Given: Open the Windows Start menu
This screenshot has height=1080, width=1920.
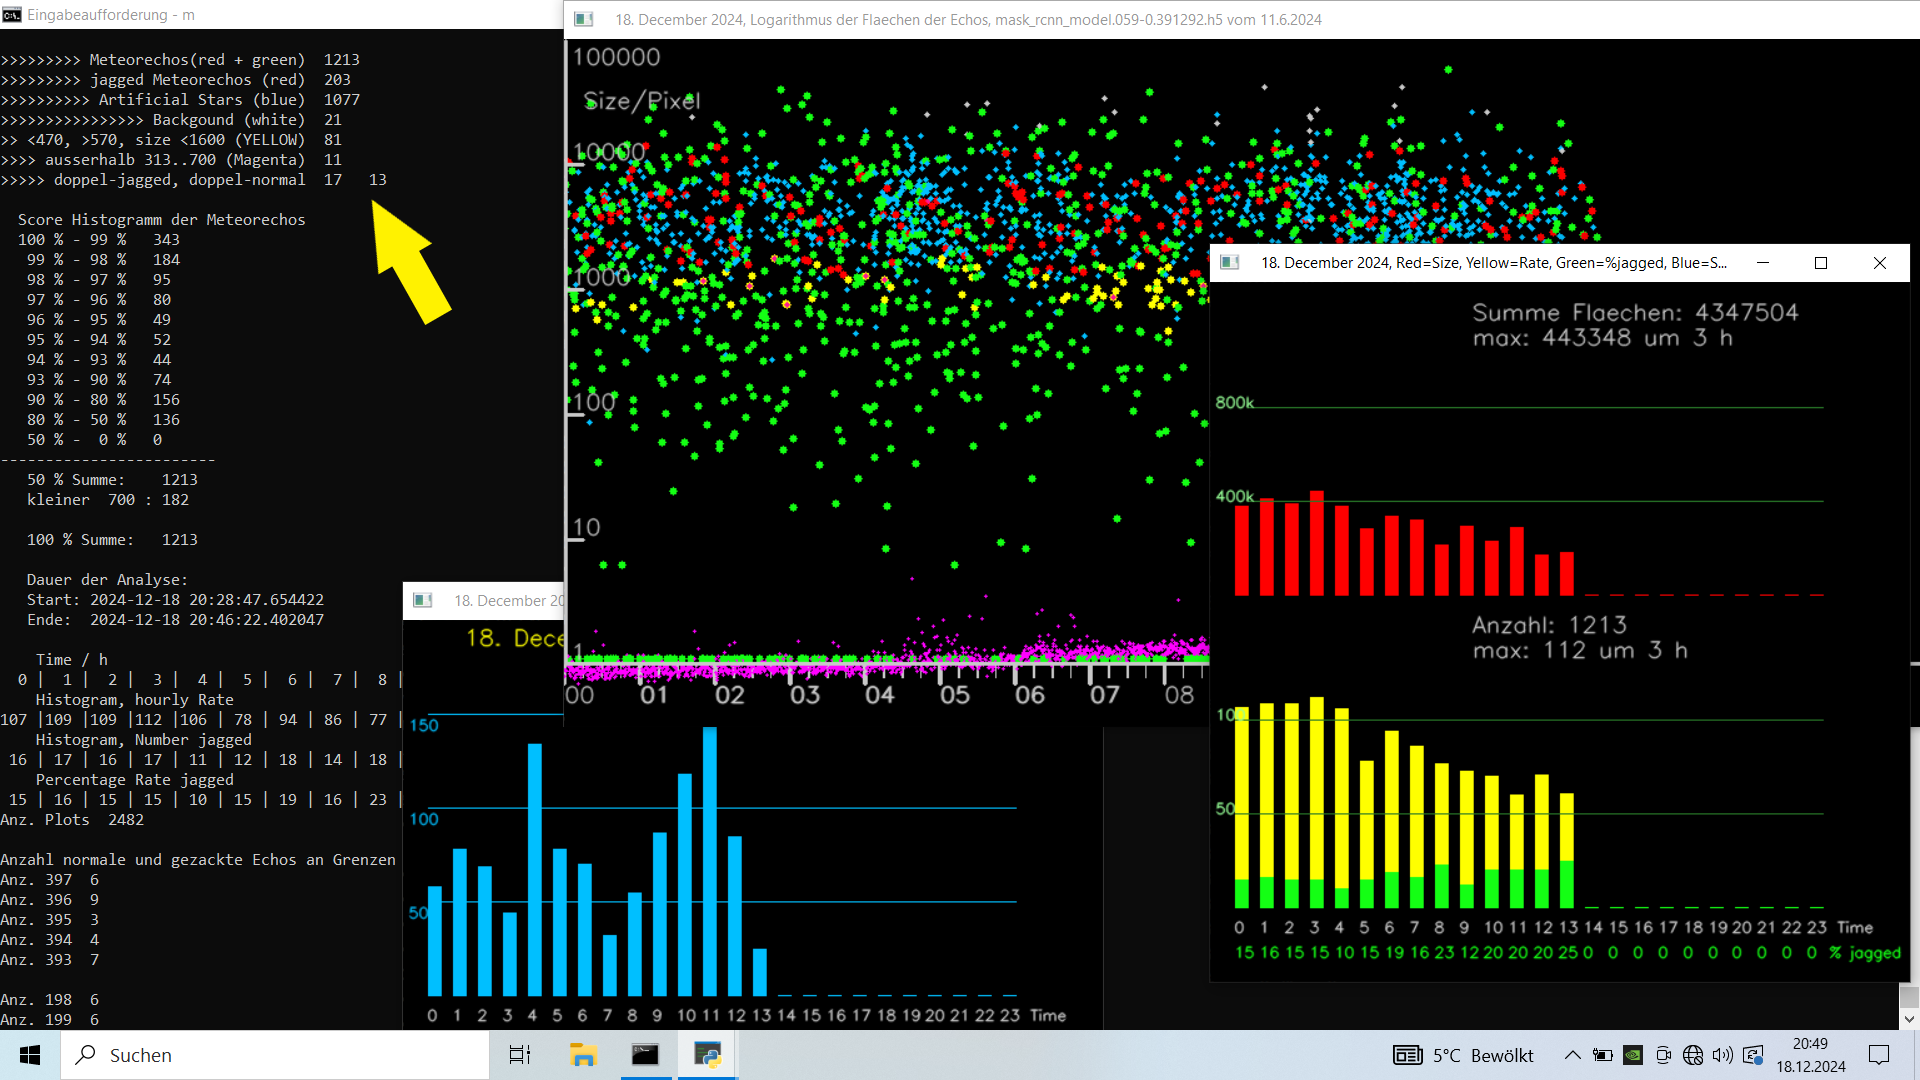Looking at the screenshot, I should tap(30, 1055).
